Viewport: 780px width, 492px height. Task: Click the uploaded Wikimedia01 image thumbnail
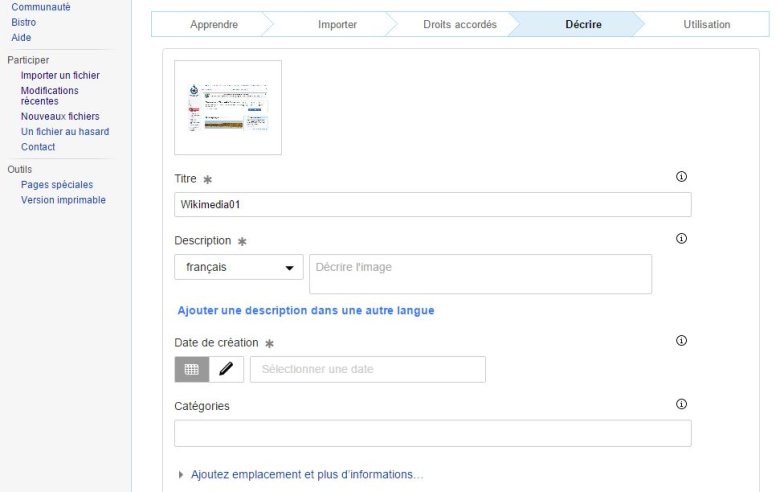(228, 107)
